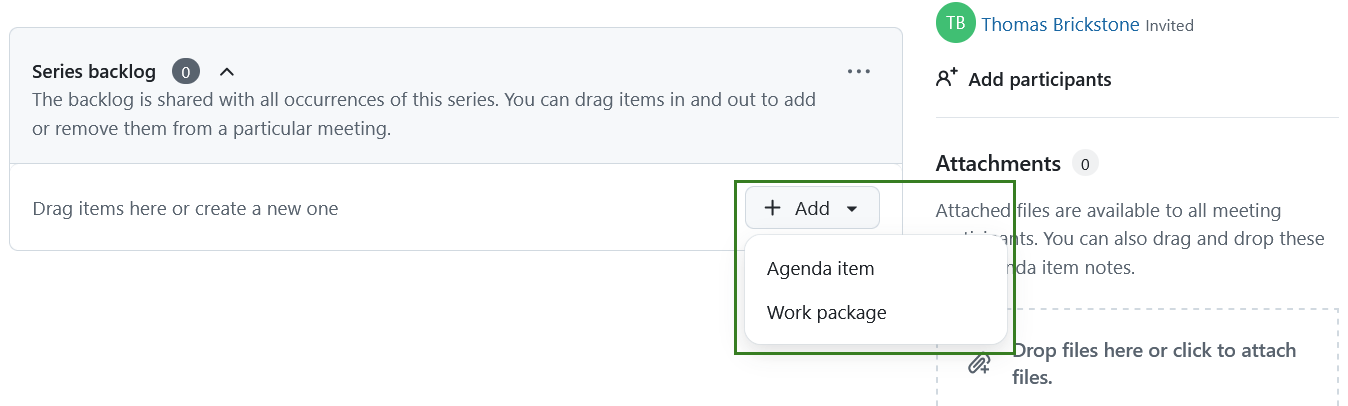
Task: Click the Series backlog count badge
Action: tap(186, 72)
